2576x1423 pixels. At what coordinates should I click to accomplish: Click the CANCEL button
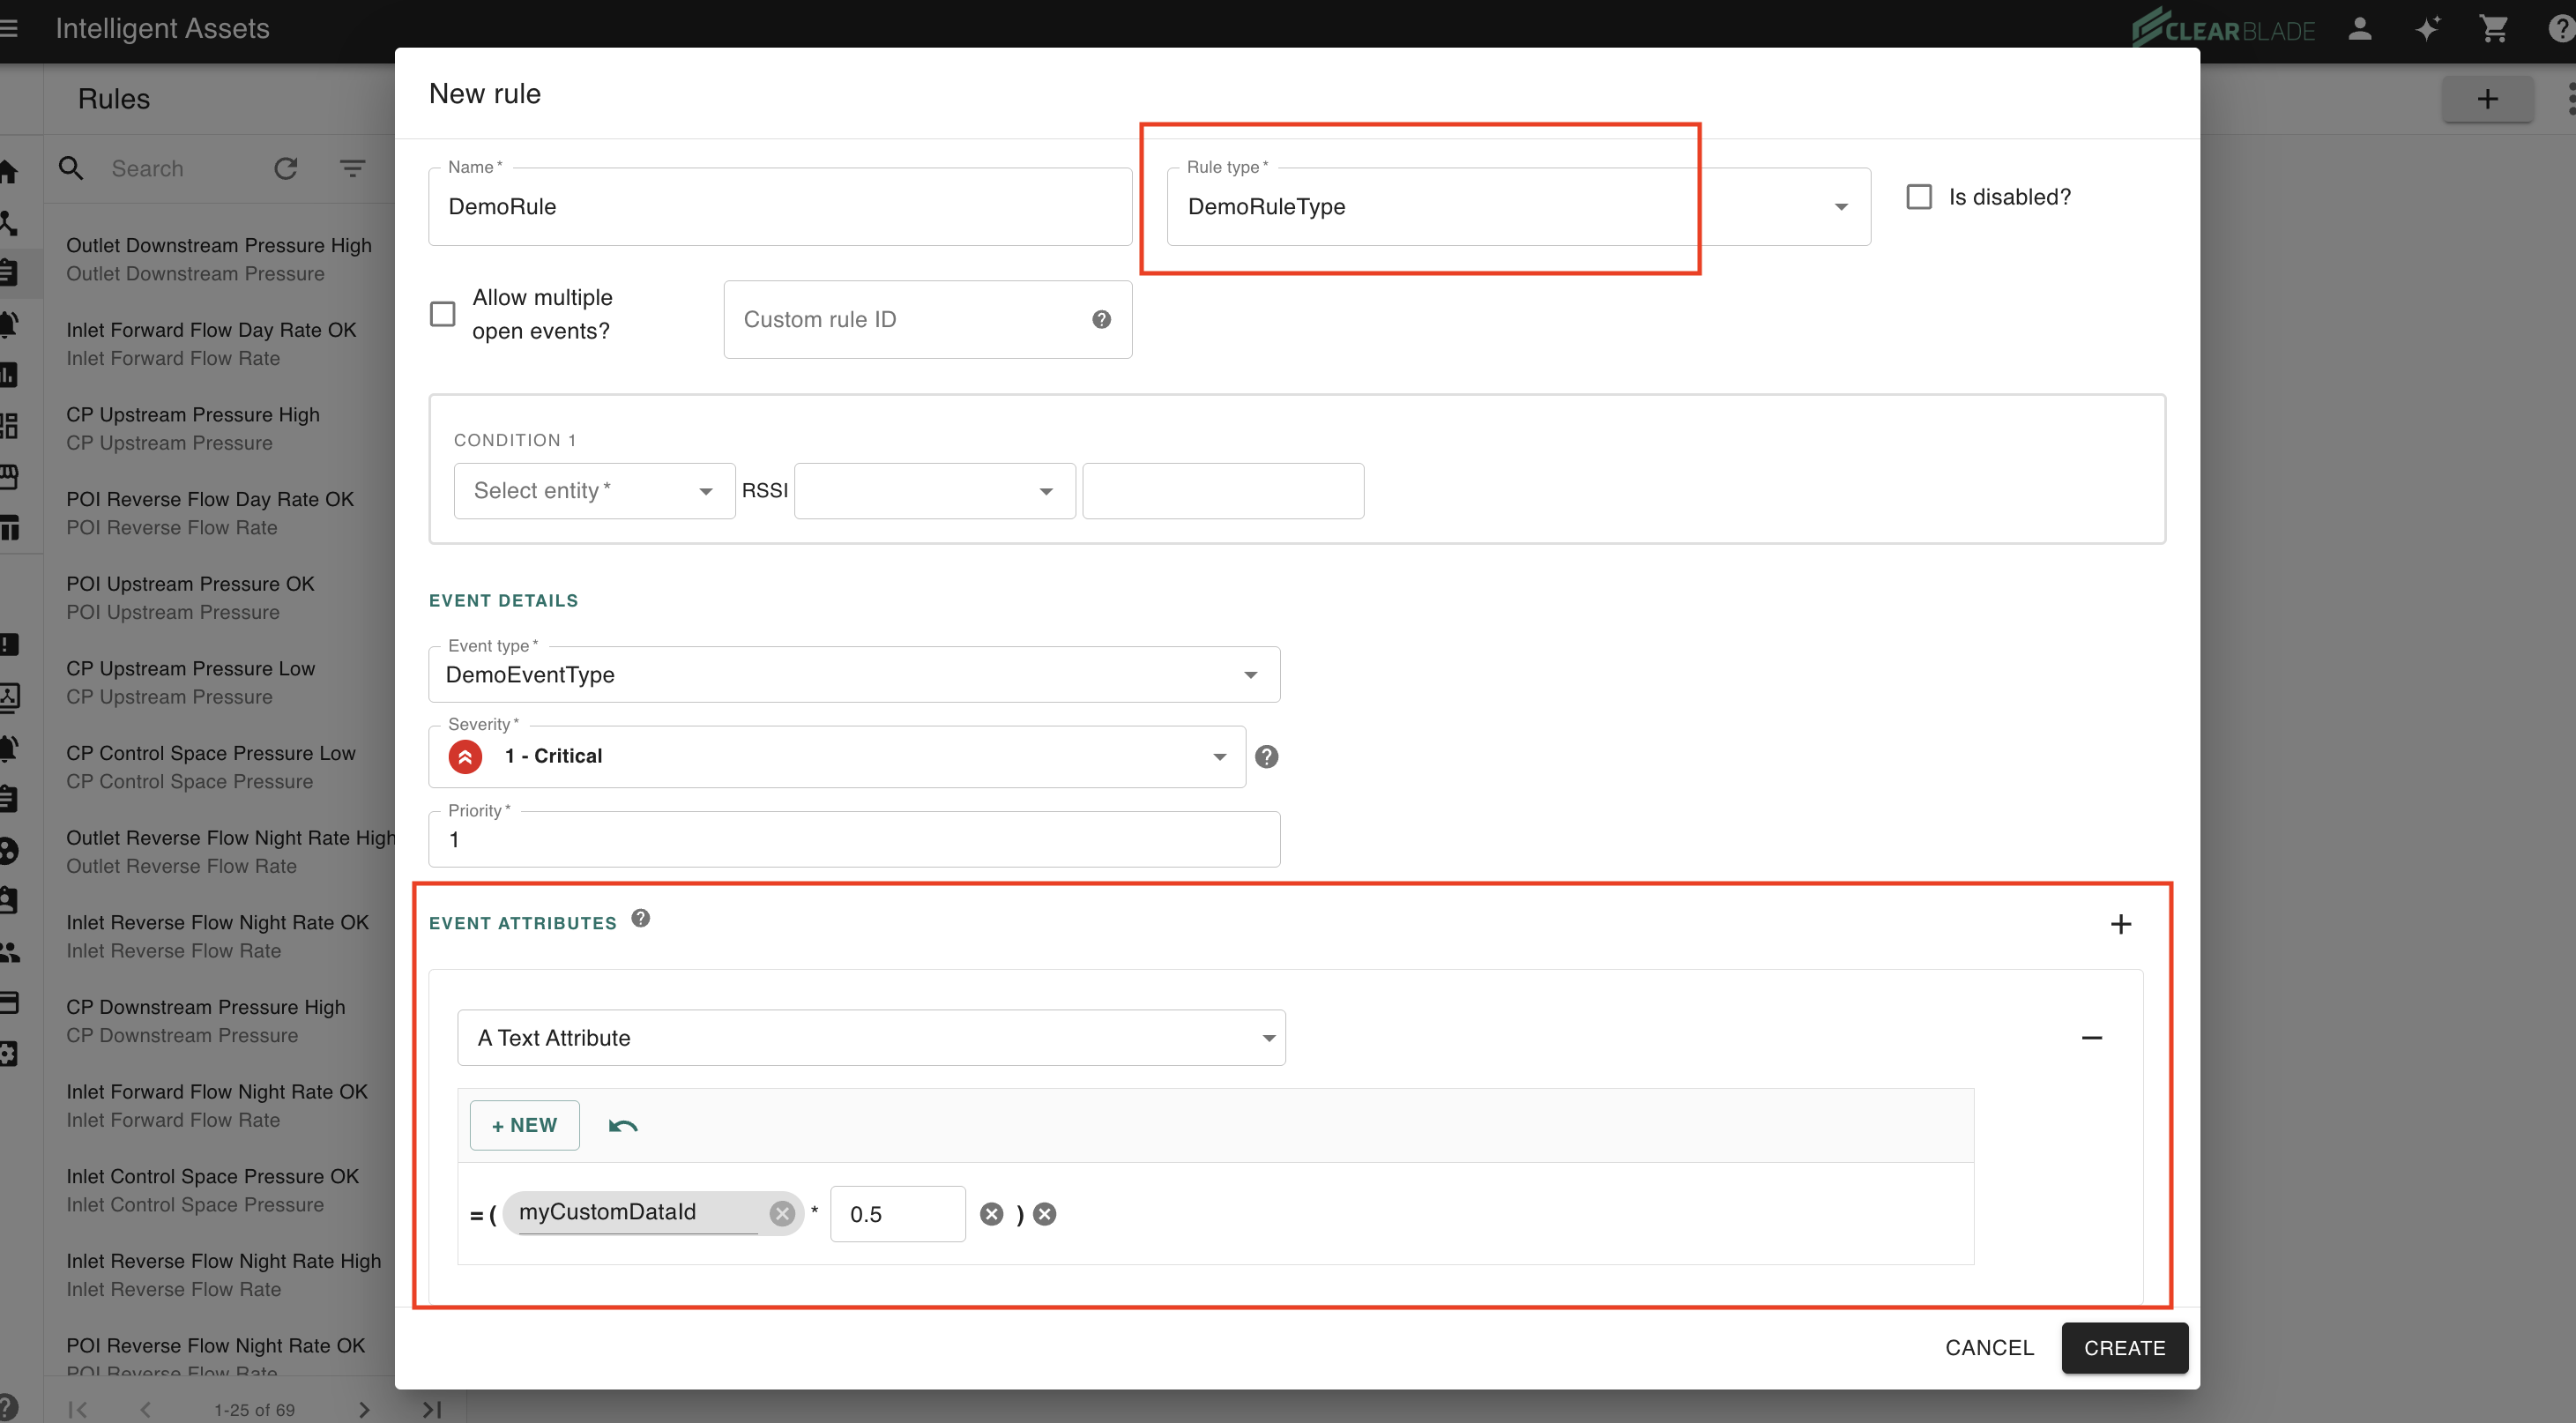[x=1989, y=1348]
